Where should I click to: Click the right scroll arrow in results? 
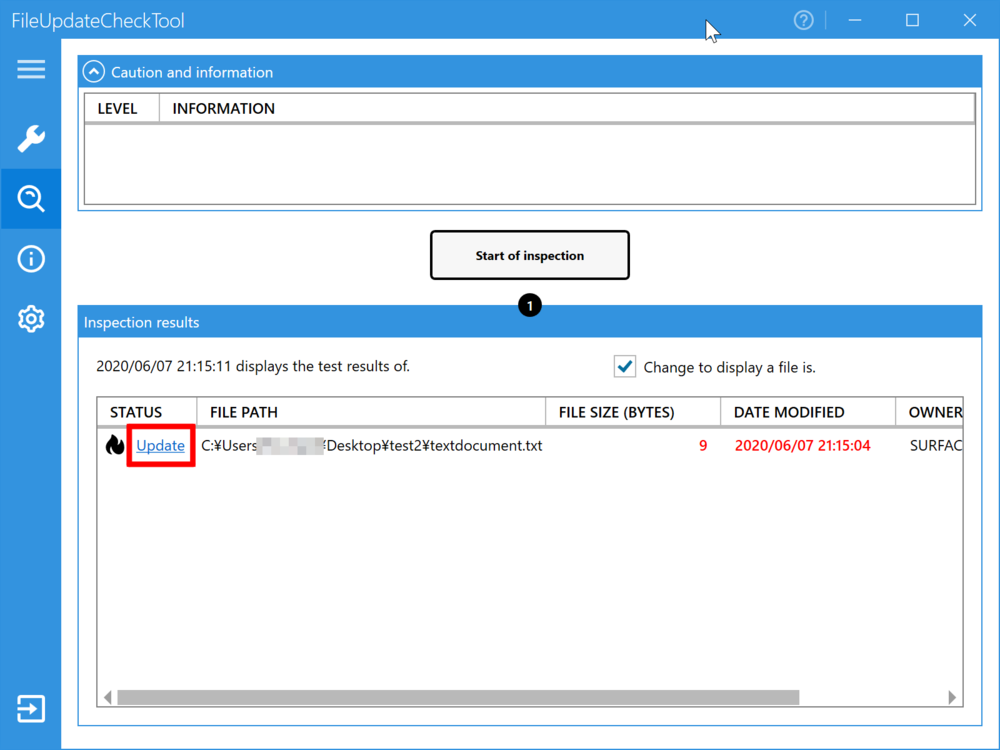952,697
